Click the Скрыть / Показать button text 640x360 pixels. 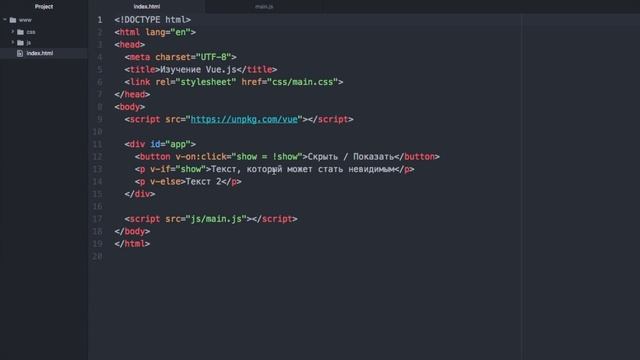click(351, 157)
